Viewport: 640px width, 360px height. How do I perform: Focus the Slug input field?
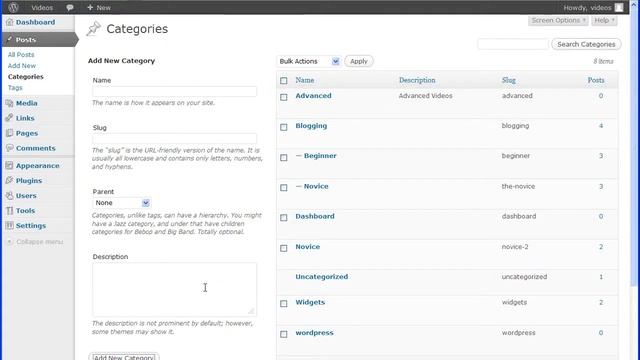(174, 138)
